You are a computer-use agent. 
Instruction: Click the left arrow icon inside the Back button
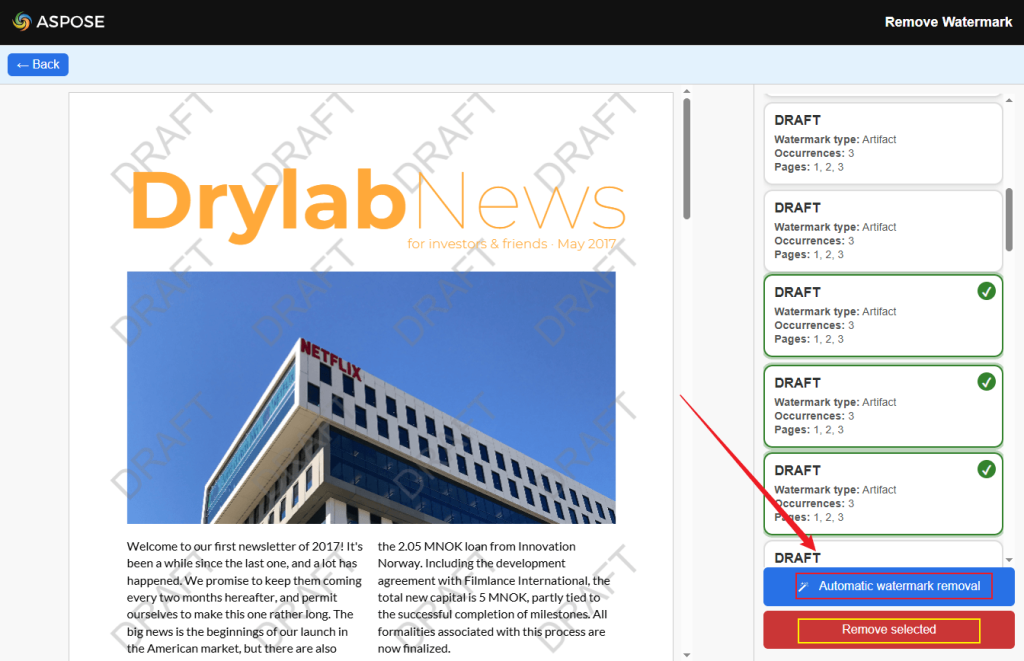coord(22,64)
